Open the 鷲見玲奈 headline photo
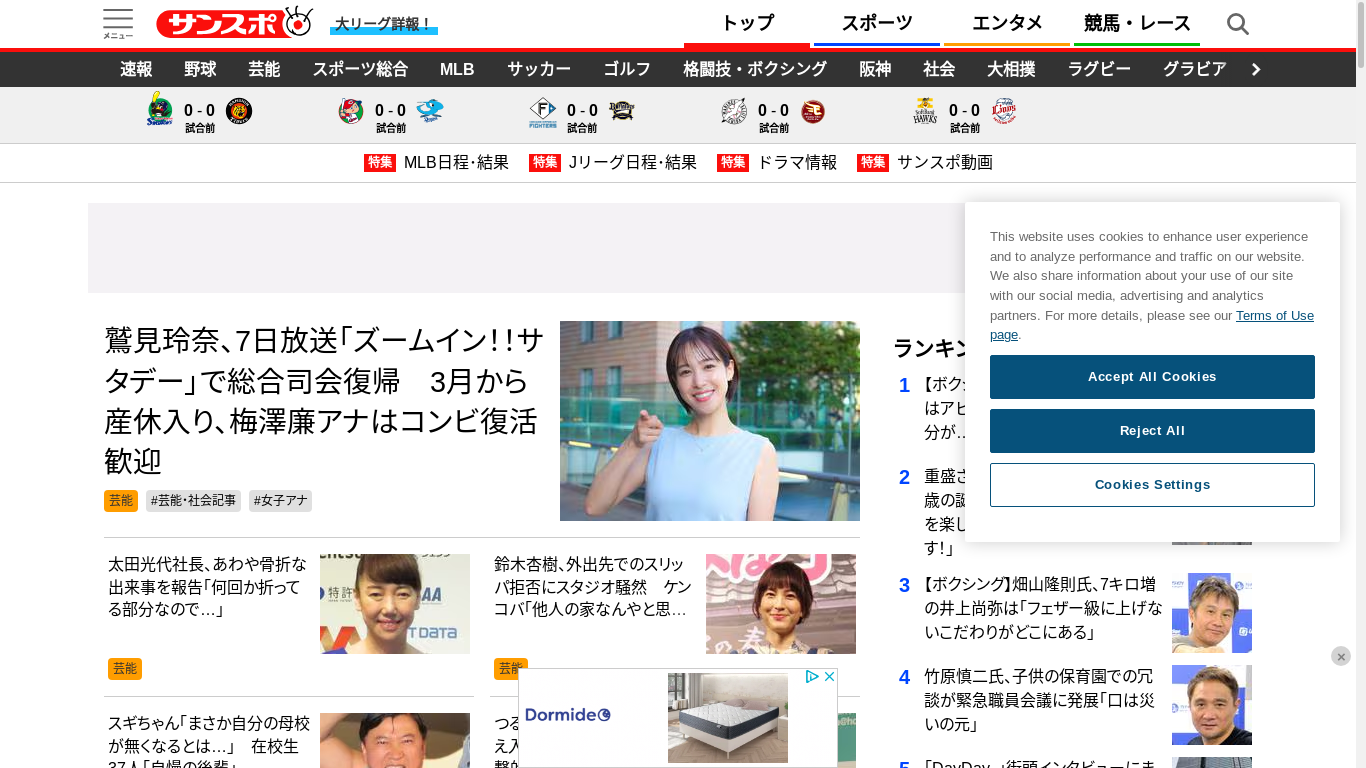The height and width of the screenshot is (768, 1366). [710, 421]
